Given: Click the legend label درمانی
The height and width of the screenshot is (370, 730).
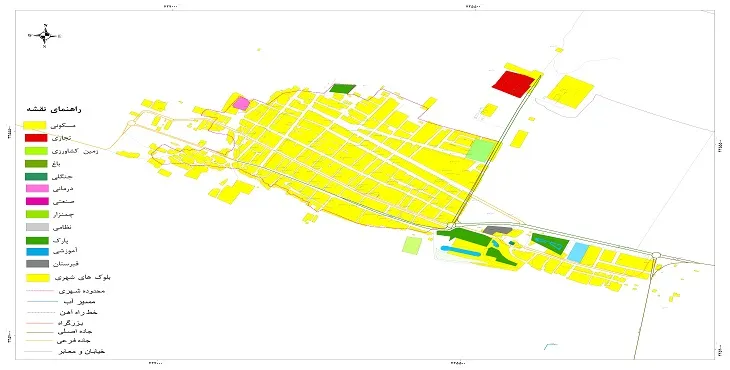Looking at the screenshot, I should click(63, 189).
